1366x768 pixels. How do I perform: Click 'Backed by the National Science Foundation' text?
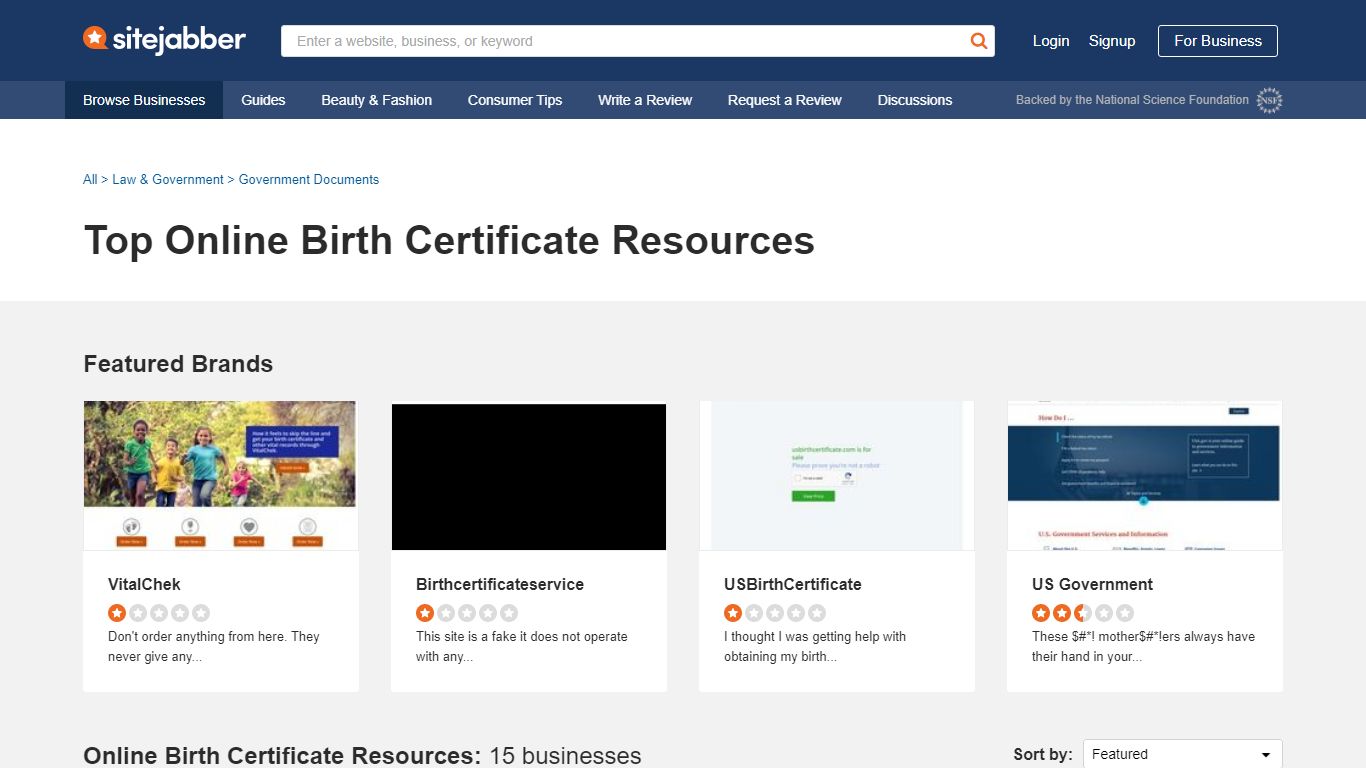(1132, 100)
